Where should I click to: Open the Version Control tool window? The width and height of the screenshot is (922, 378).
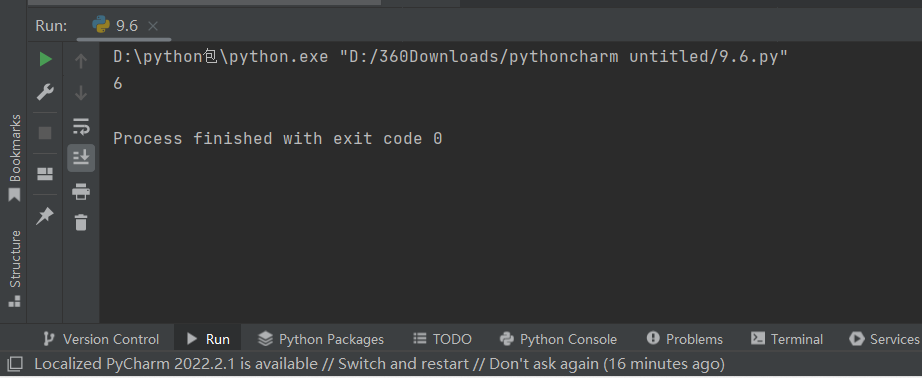pos(101,339)
